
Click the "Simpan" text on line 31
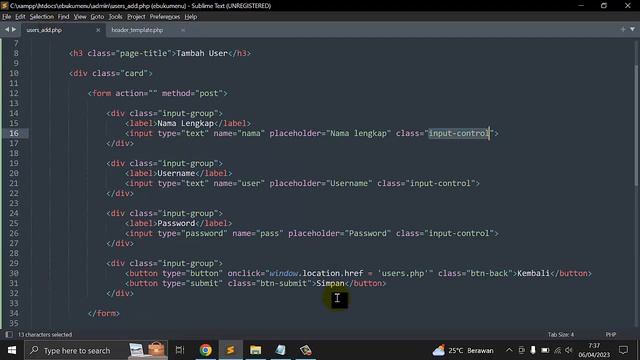(330, 283)
